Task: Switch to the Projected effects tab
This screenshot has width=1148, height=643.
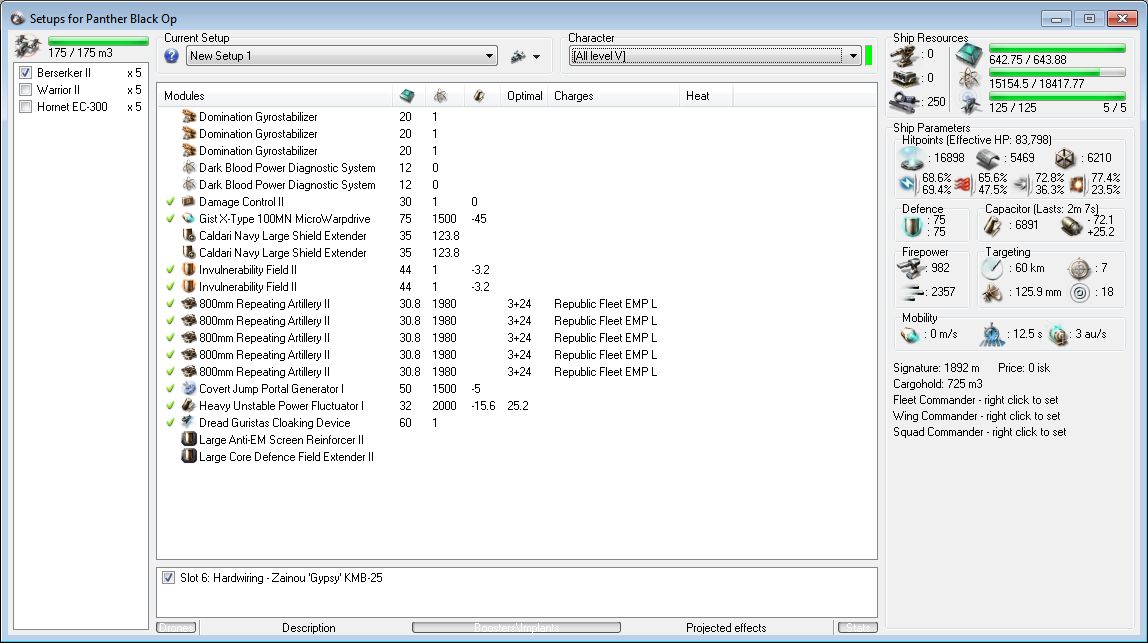Action: point(726,628)
